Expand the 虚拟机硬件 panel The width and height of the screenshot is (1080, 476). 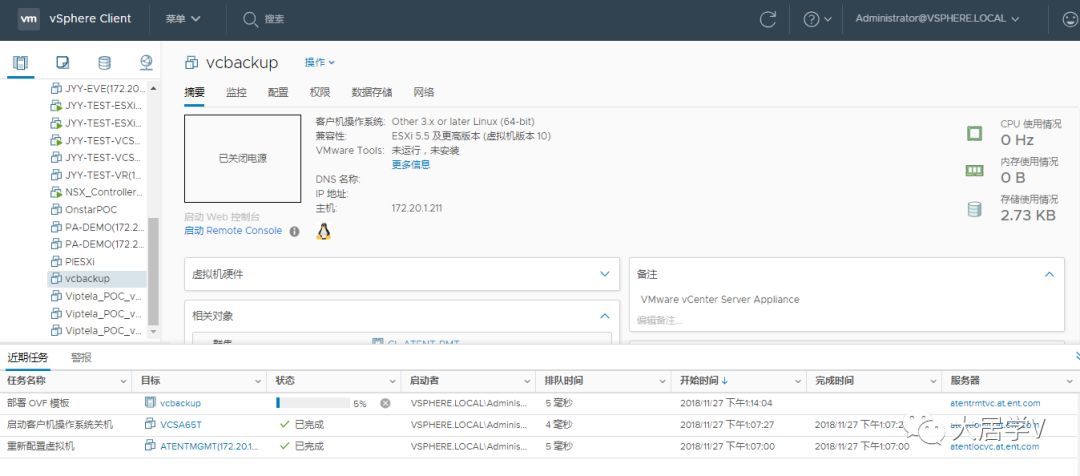[x=605, y=274]
